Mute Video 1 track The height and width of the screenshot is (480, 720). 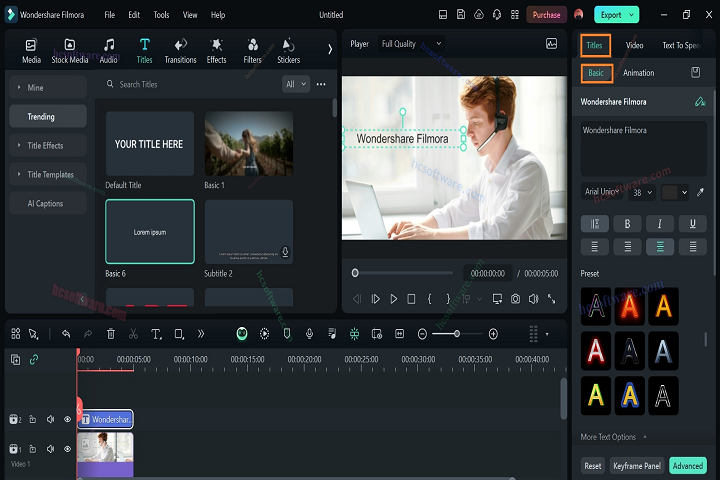51,449
